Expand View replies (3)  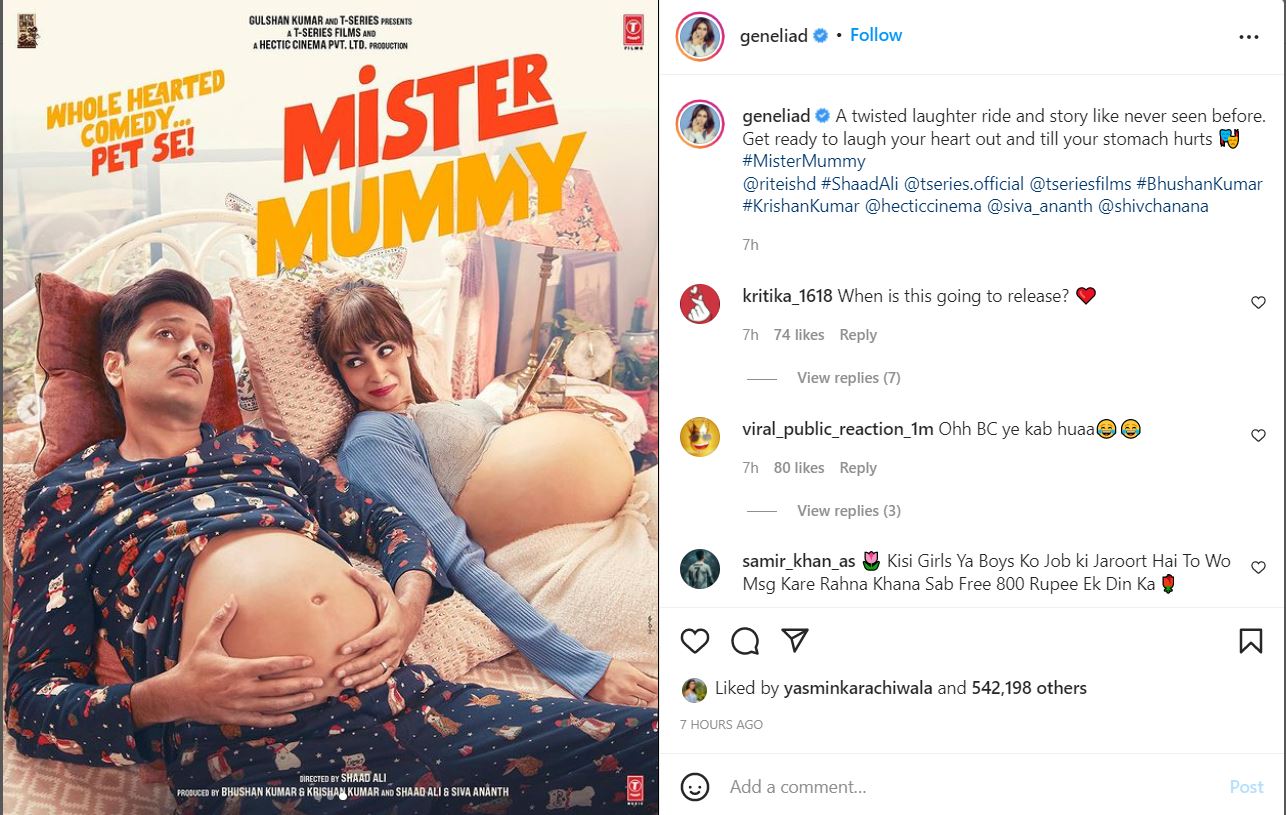[849, 511]
